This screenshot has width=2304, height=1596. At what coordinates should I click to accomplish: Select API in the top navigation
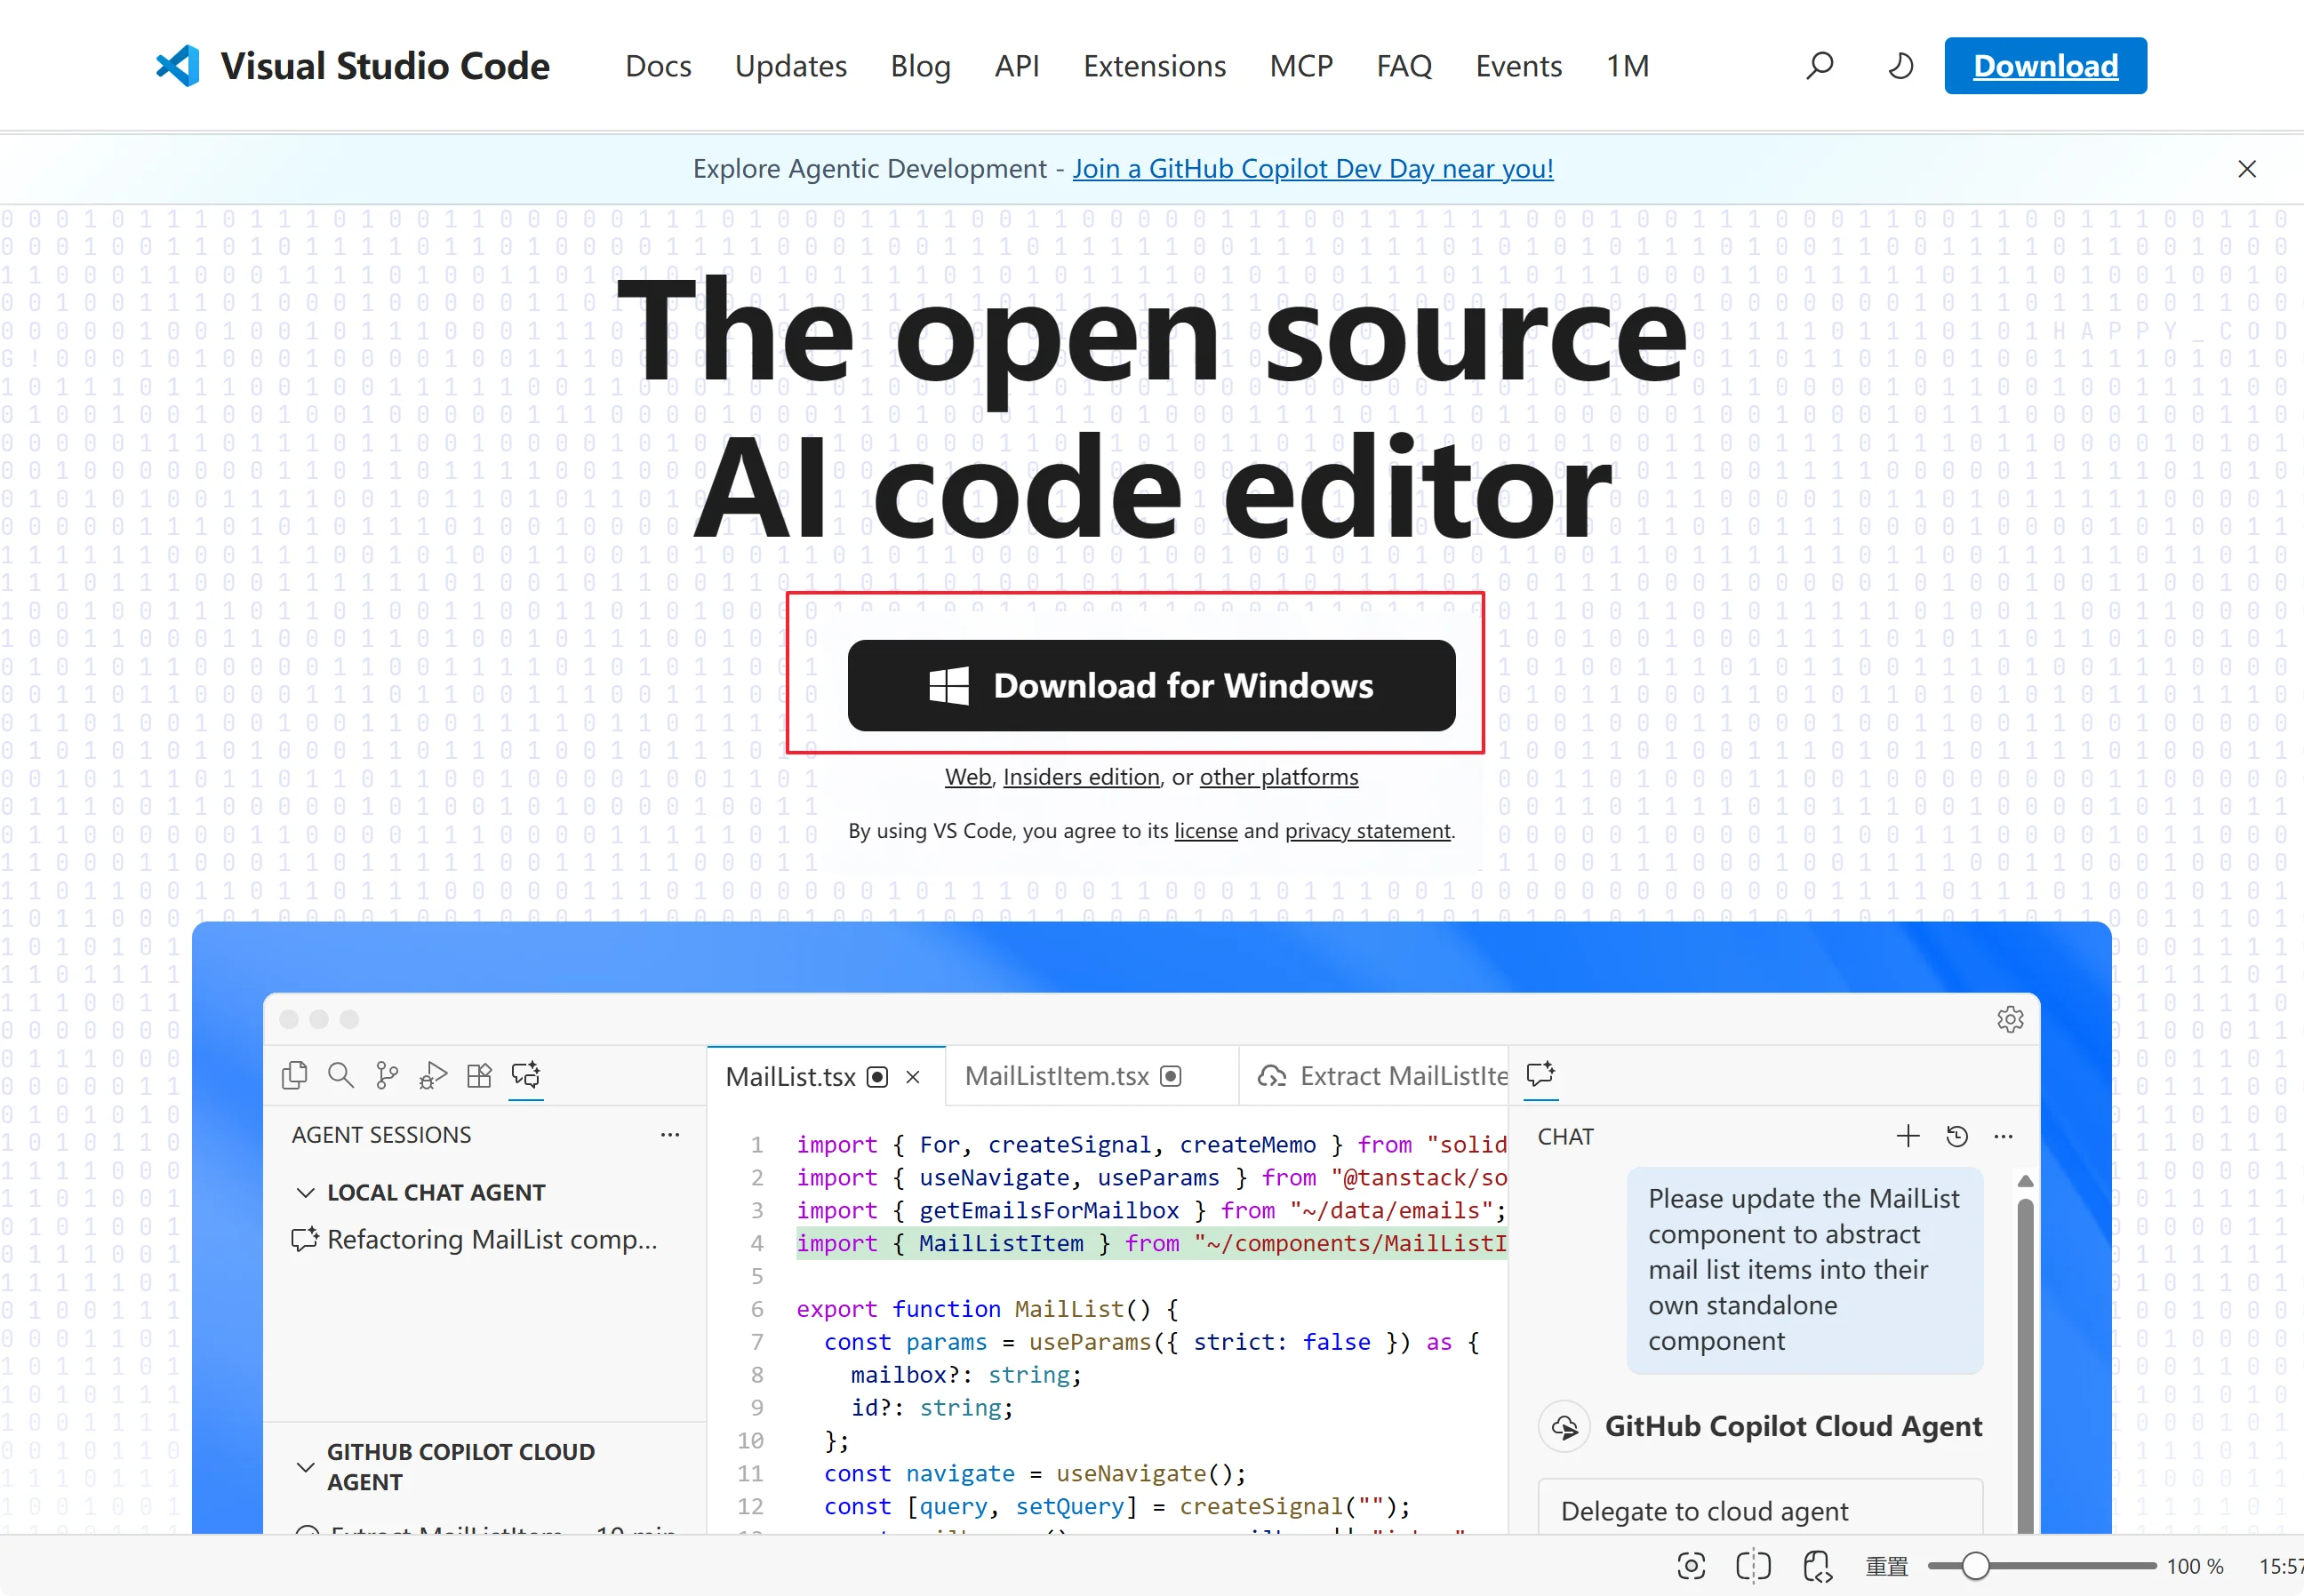click(x=1017, y=66)
